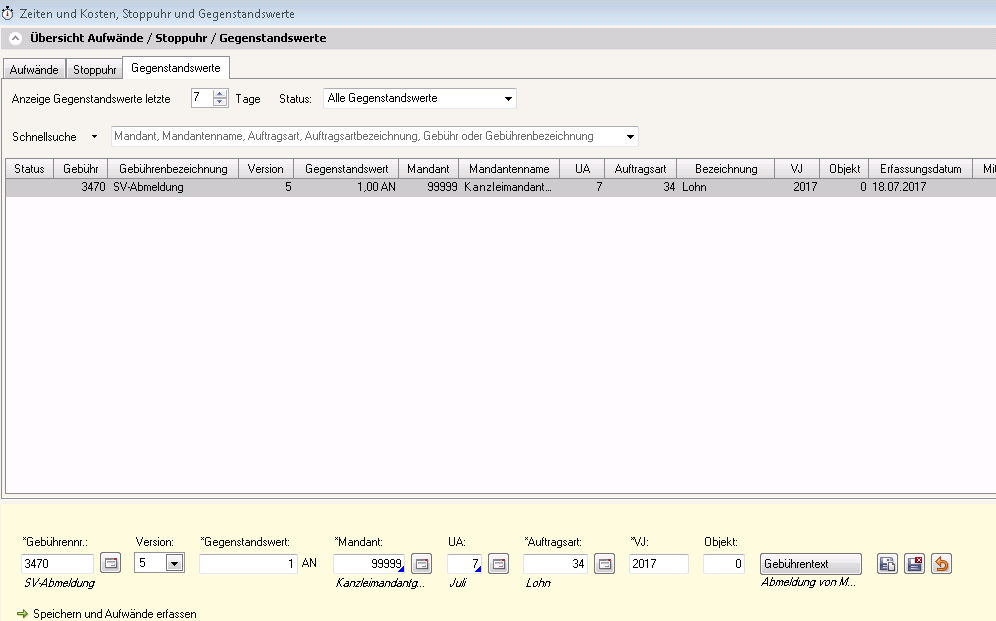Sort by the Erfassungsdatum column header

(920, 169)
